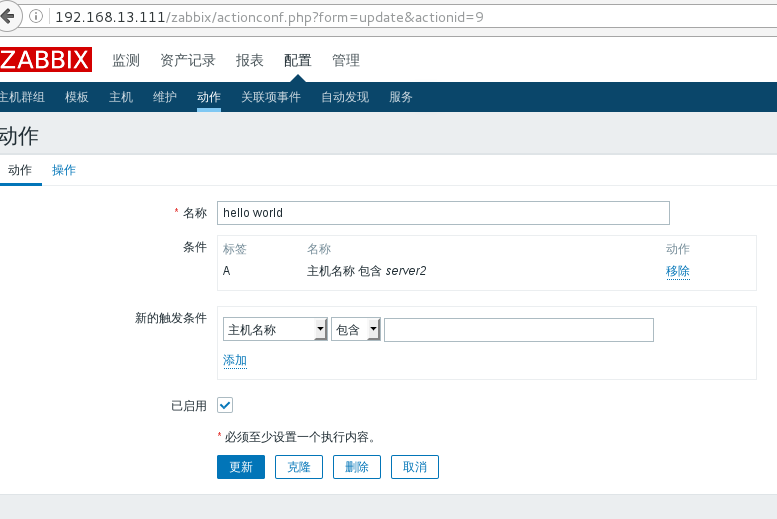This screenshot has height=519, width=777.
Task: Toggle the 已启用 checkbox
Action: coord(225,405)
